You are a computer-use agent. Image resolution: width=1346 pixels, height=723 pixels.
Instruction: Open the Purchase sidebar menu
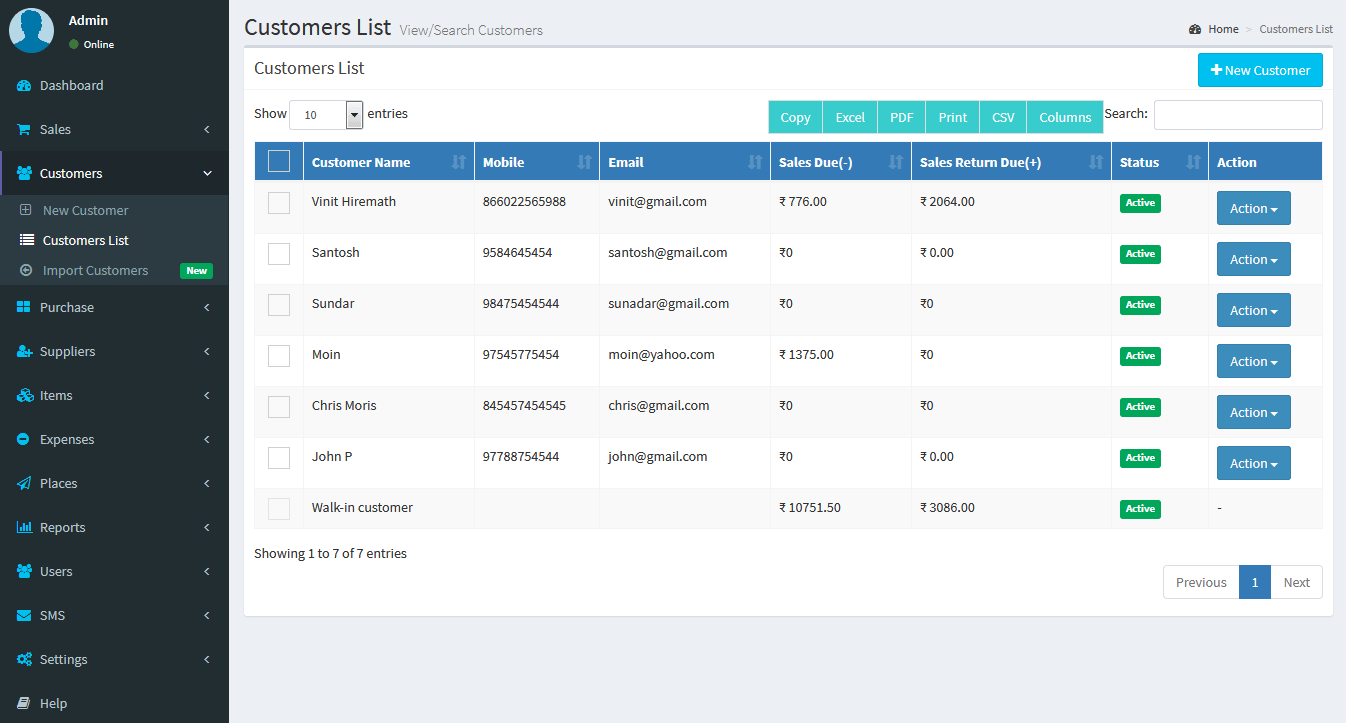pos(114,307)
